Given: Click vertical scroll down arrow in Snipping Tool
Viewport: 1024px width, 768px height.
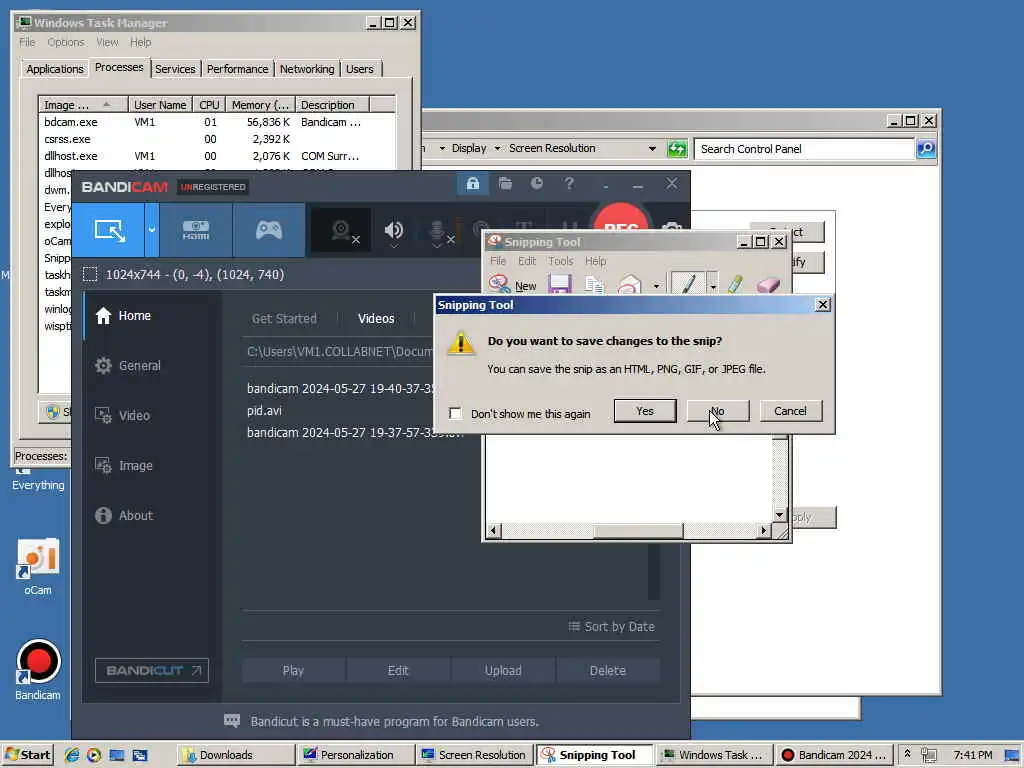Looking at the screenshot, I should point(779,515).
